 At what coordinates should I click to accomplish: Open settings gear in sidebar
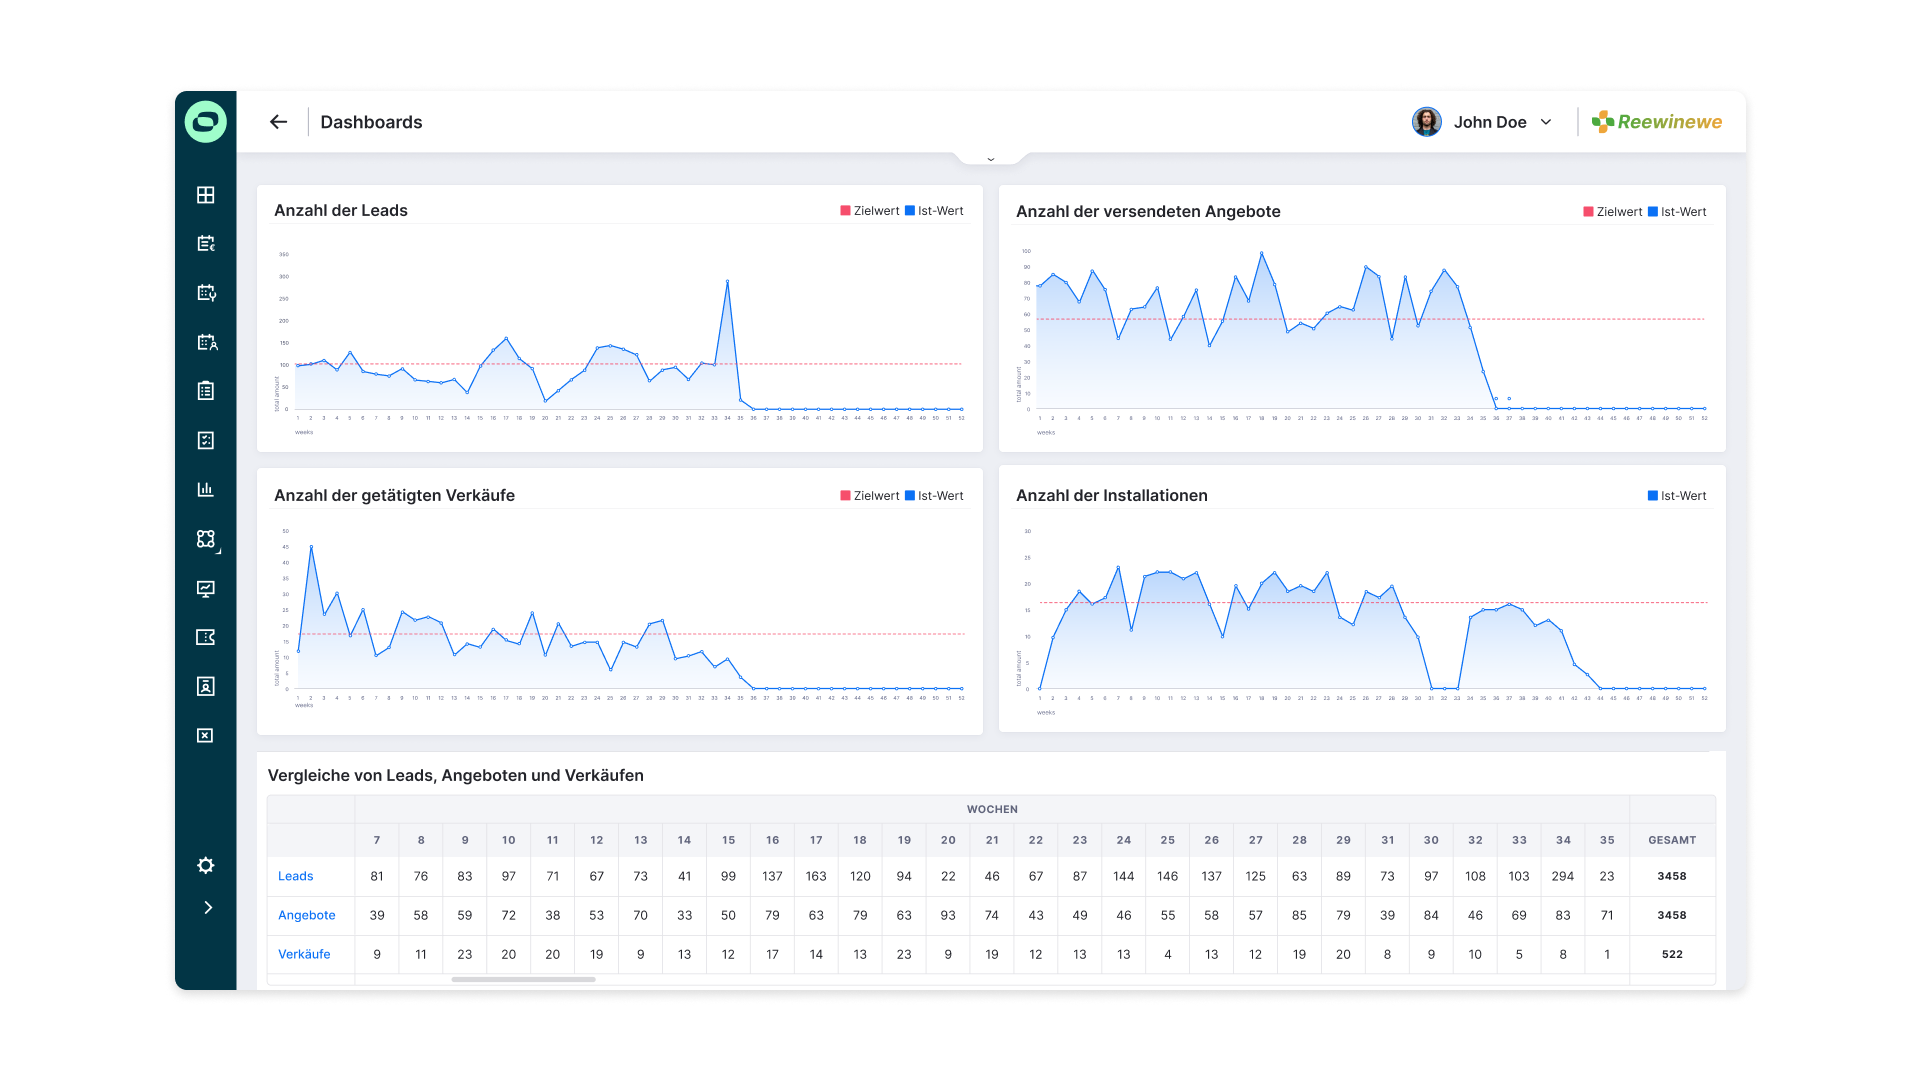[205, 865]
